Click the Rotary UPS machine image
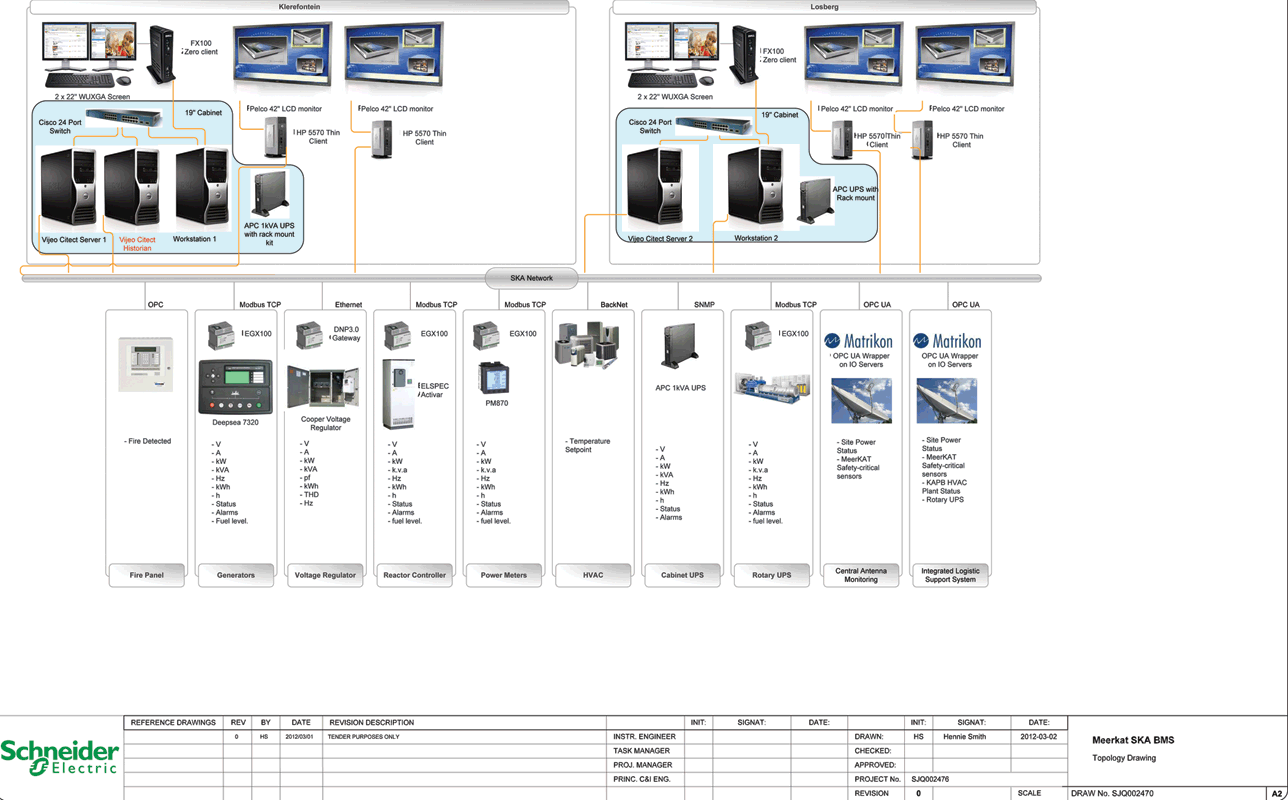The width and height of the screenshot is (1288, 800). [x=772, y=385]
